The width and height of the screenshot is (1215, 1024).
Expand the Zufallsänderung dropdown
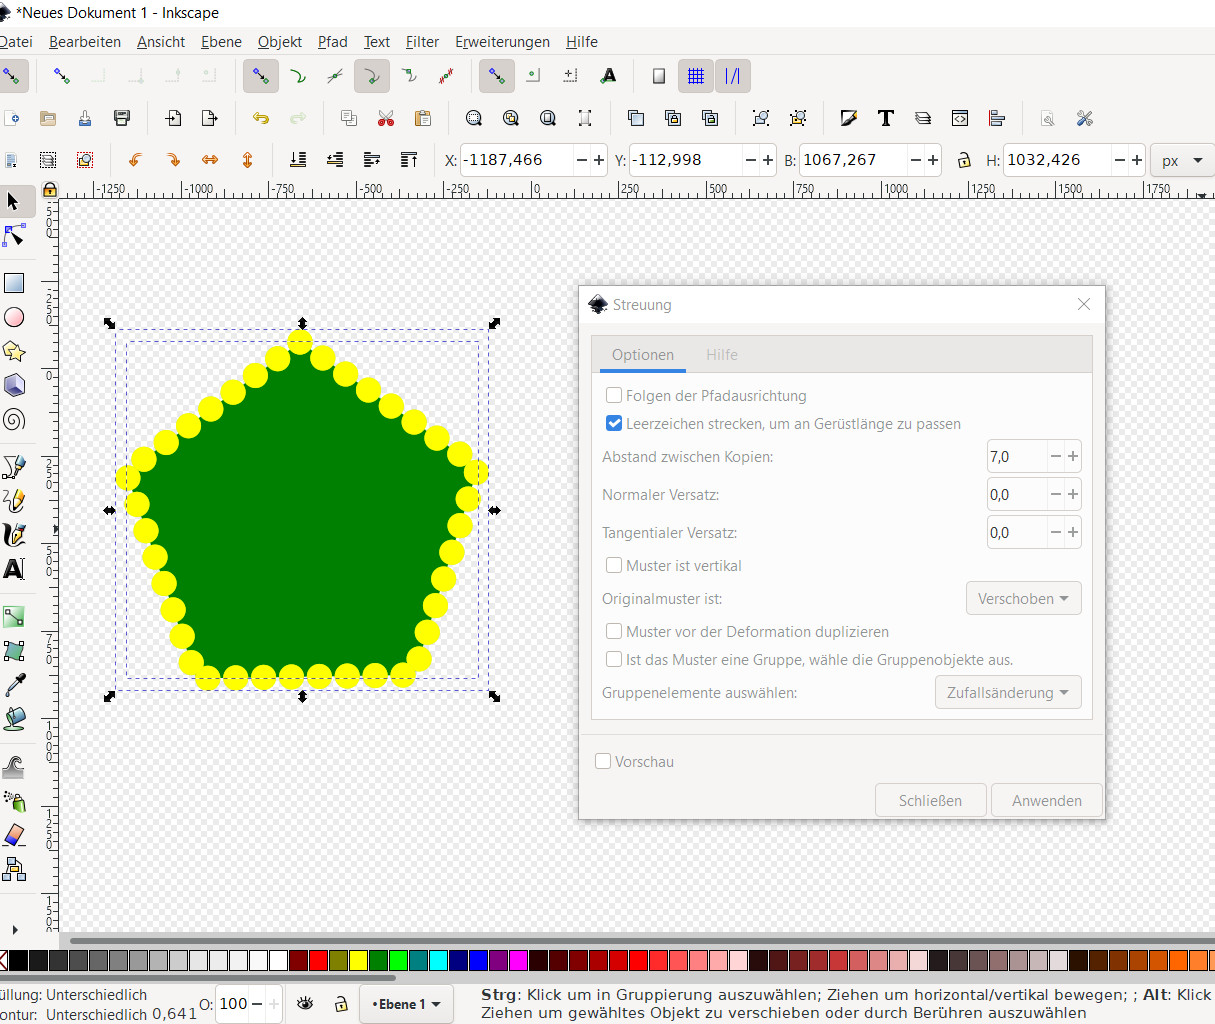pyautogui.click(x=1007, y=692)
